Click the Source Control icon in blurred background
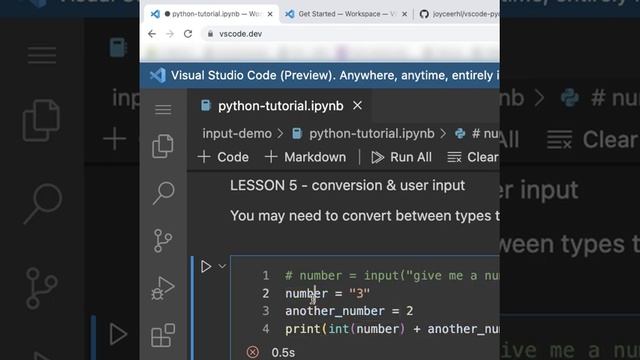The width and height of the screenshot is (640, 360). tap(41, 288)
